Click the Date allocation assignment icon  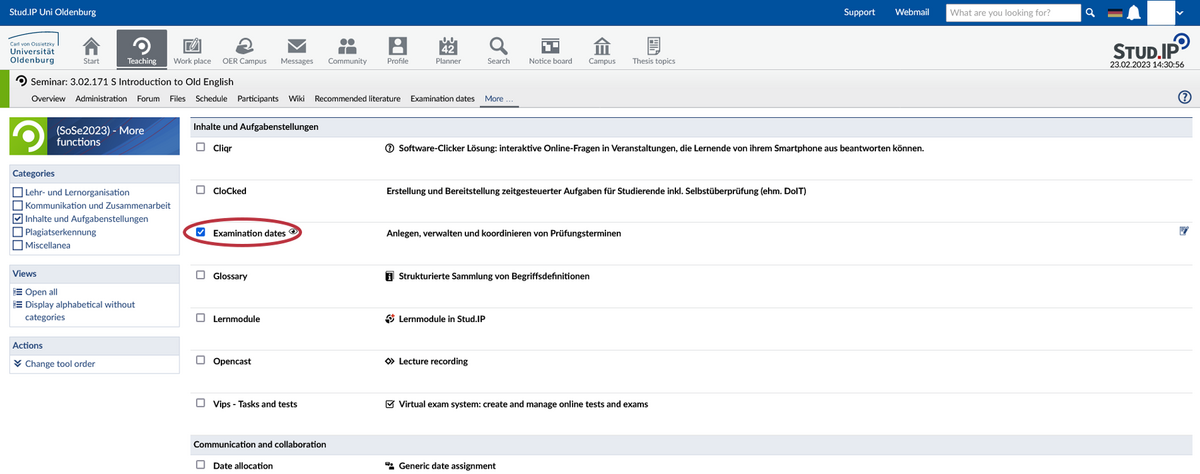390,466
